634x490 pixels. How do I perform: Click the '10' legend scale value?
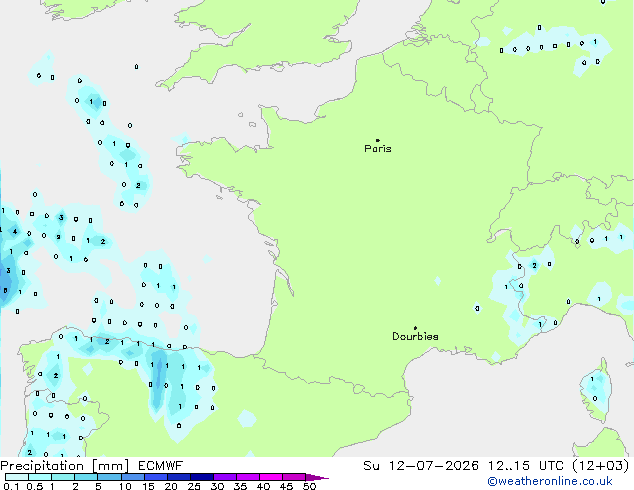click(125, 486)
